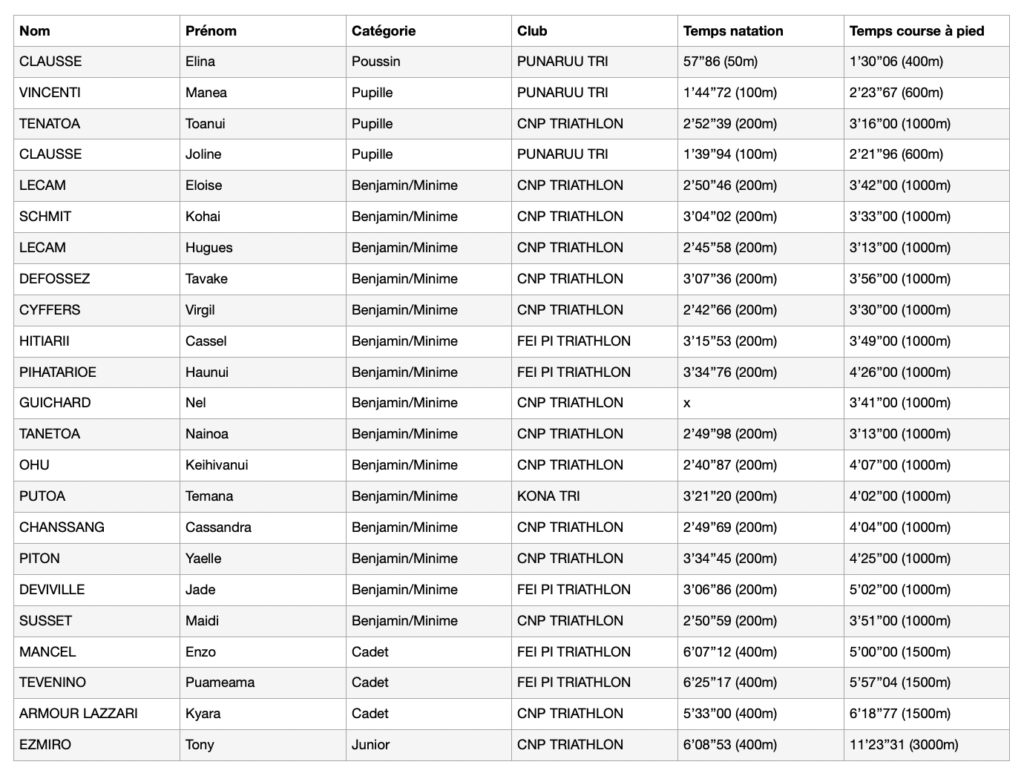Select the 6'07"12 (400m) swim time
Image resolution: width=1024 pixels, height=776 pixels.
tap(730, 652)
